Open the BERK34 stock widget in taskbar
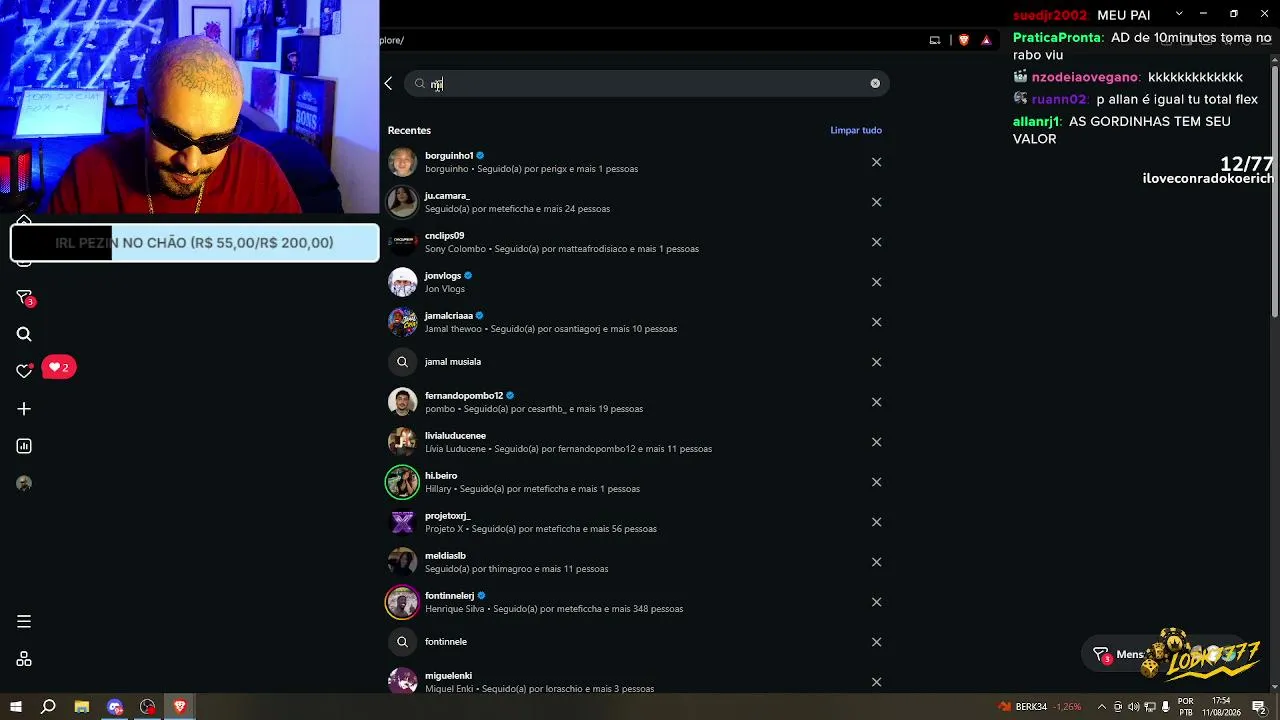The width and height of the screenshot is (1280, 720). pyautogui.click(x=1040, y=707)
